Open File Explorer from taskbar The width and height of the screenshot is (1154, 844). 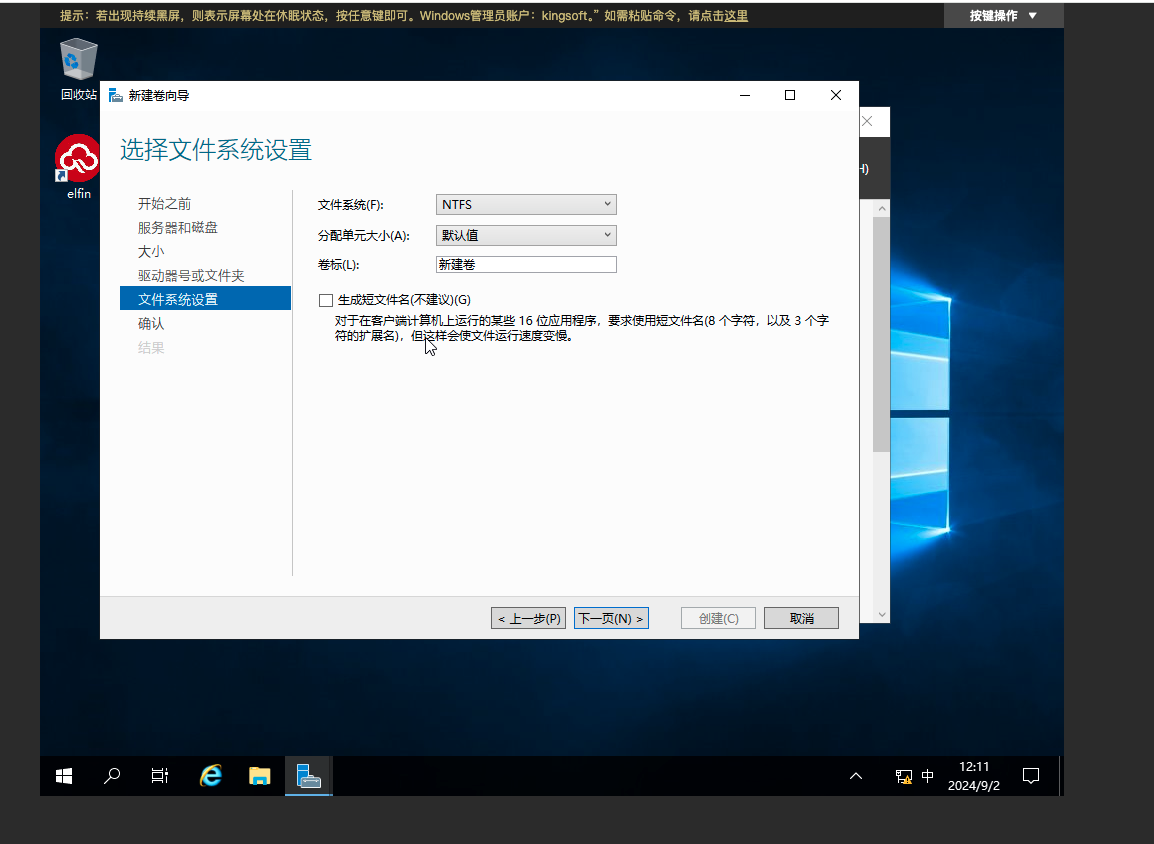tap(260, 775)
